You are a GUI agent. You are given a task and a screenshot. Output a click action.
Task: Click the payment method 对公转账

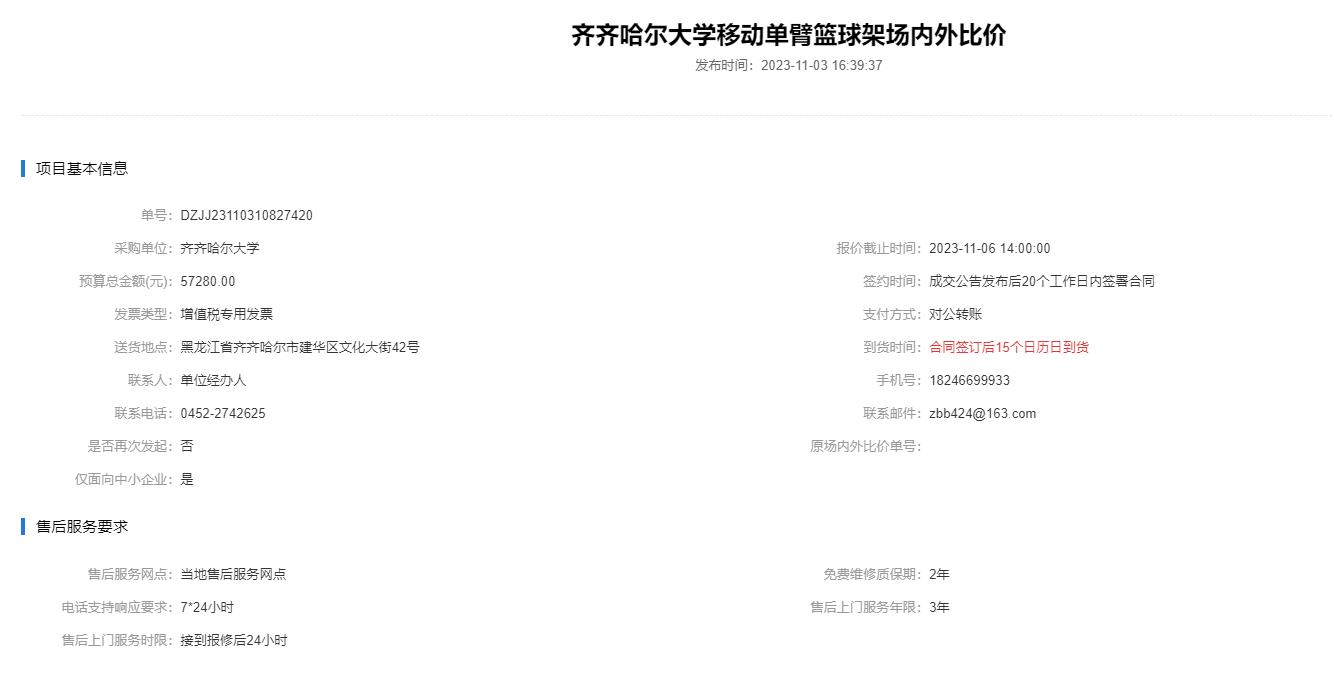955,314
